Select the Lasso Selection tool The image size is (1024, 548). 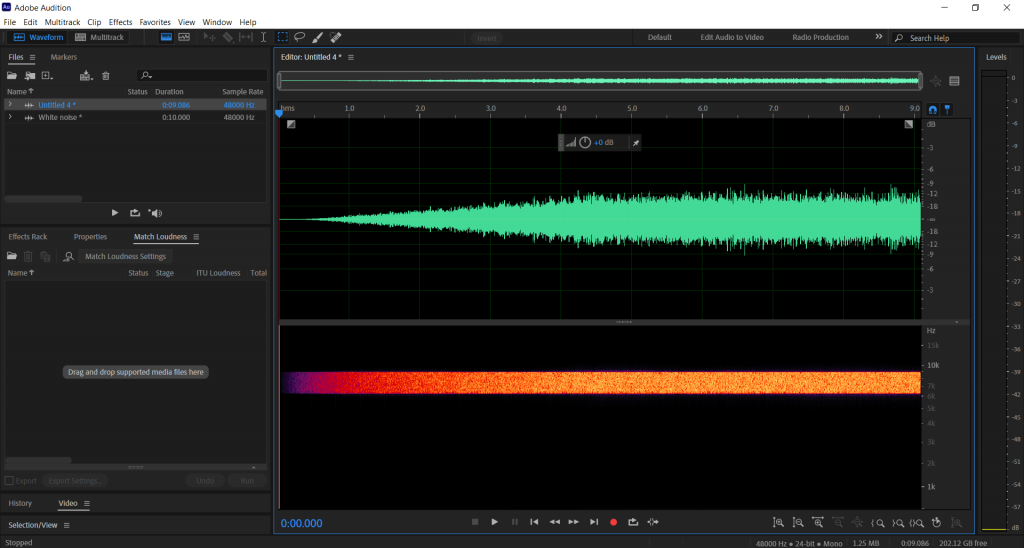299,37
